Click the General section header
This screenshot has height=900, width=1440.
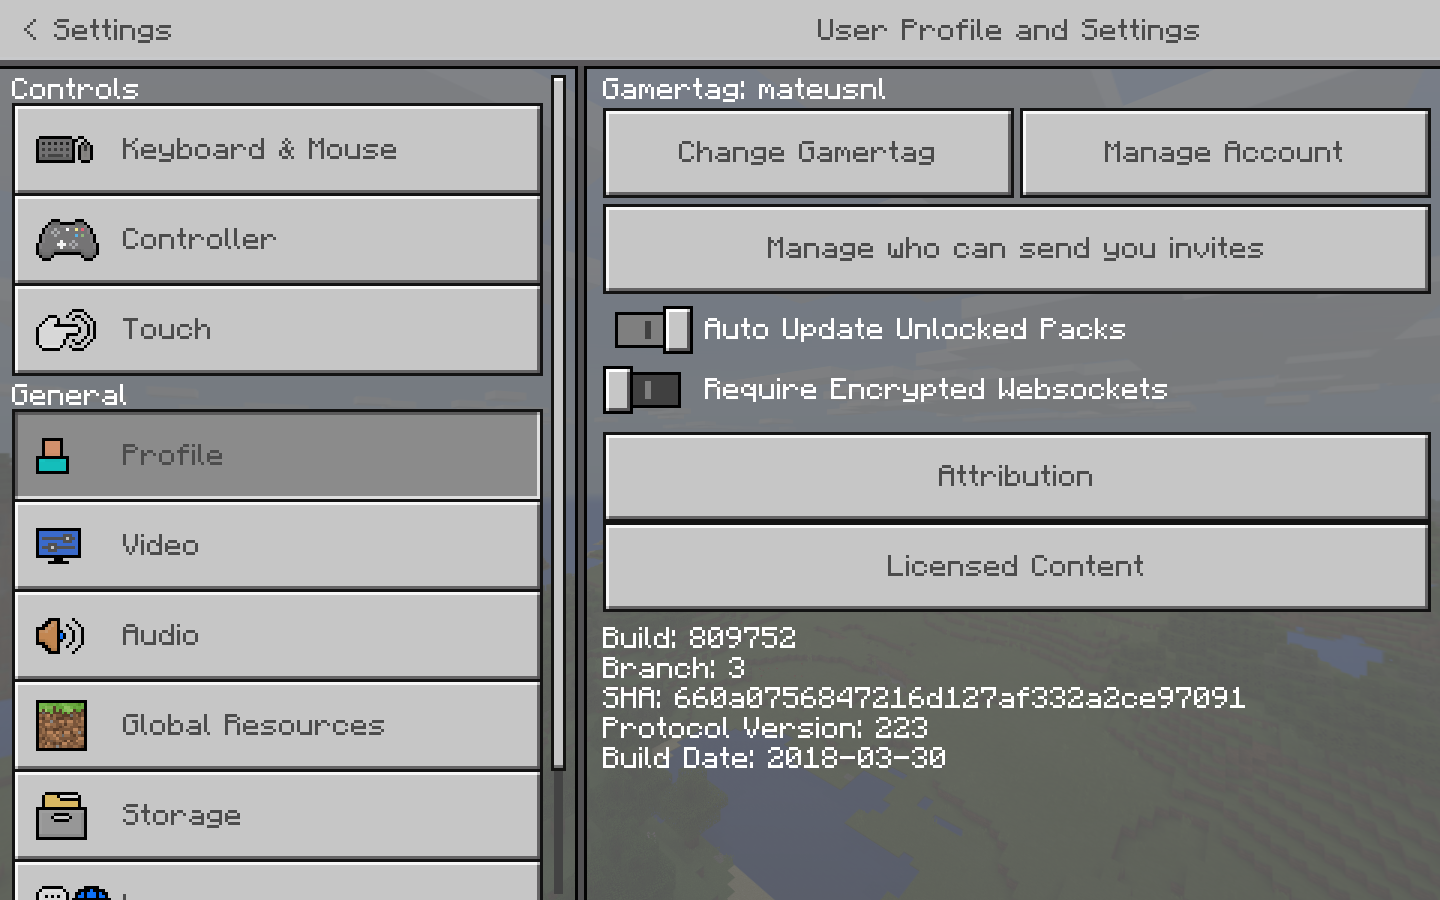(x=69, y=395)
